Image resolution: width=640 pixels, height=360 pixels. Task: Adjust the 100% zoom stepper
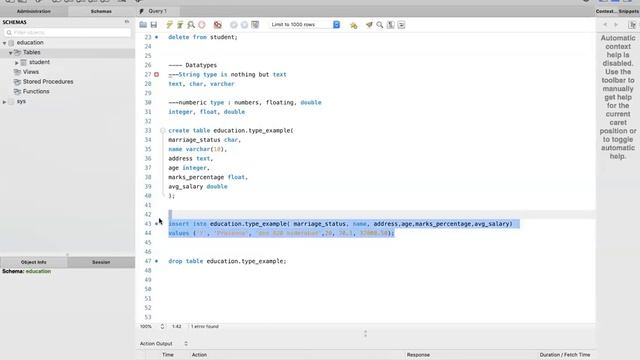tap(162, 327)
